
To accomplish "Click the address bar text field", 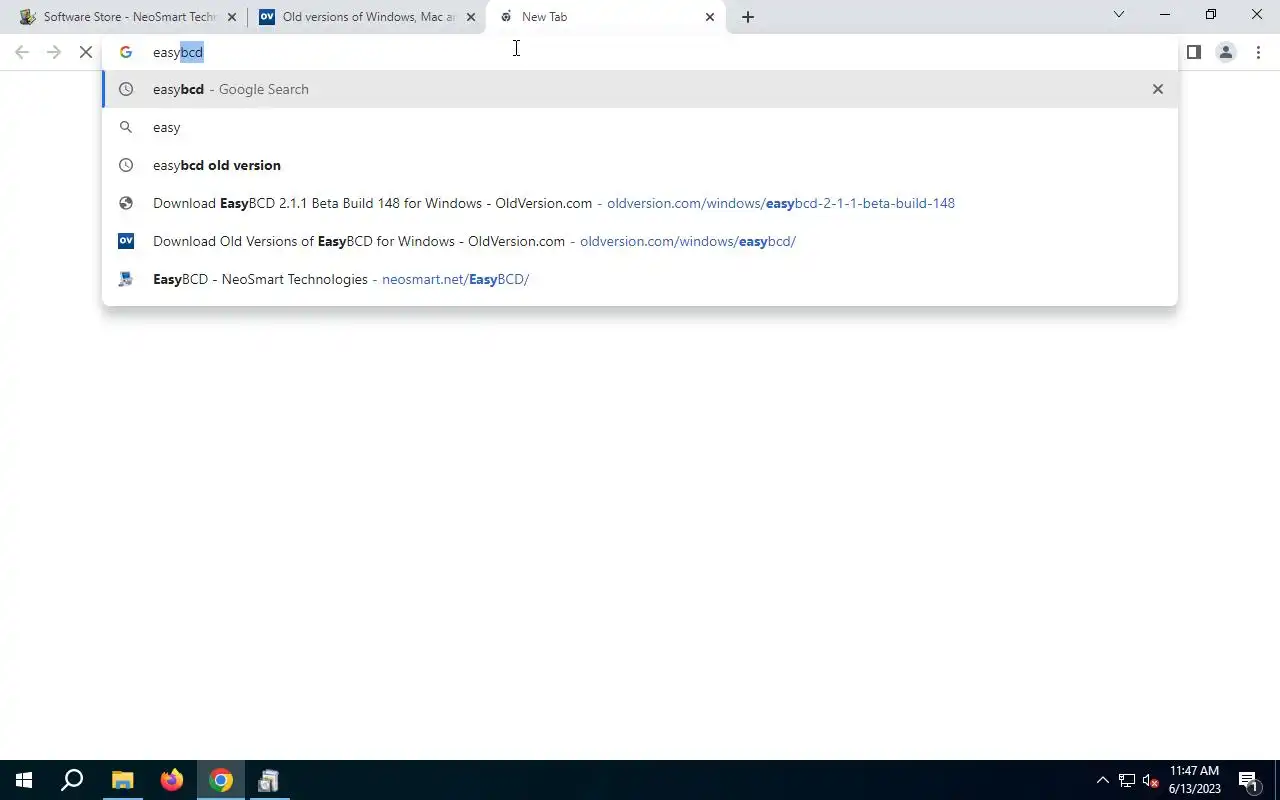I will (x=640, y=52).
